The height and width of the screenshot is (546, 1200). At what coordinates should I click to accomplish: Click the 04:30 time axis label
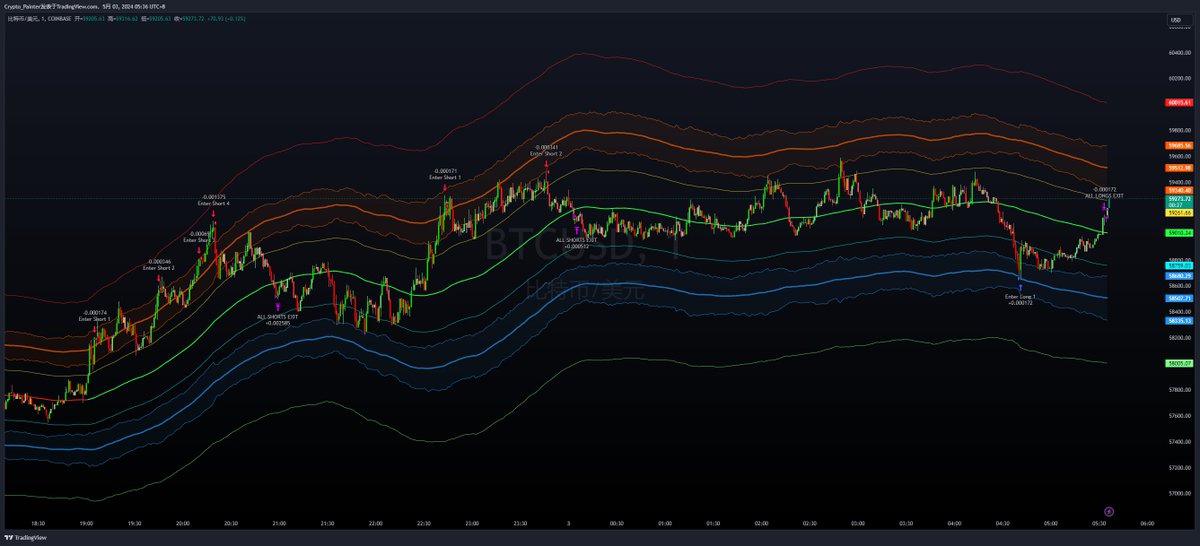tap(1003, 522)
